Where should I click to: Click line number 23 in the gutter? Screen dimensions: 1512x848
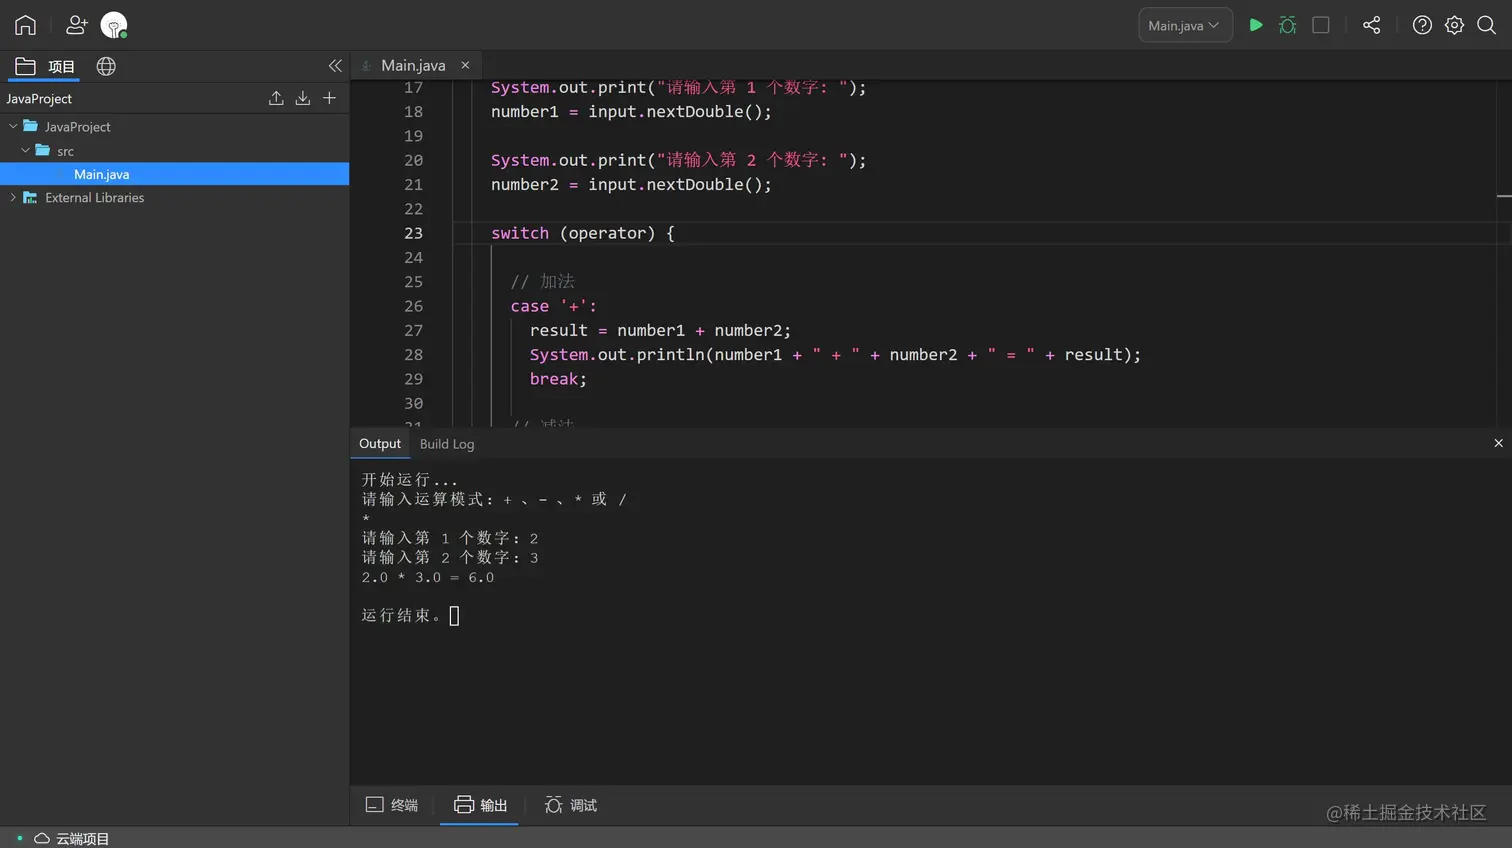point(414,233)
